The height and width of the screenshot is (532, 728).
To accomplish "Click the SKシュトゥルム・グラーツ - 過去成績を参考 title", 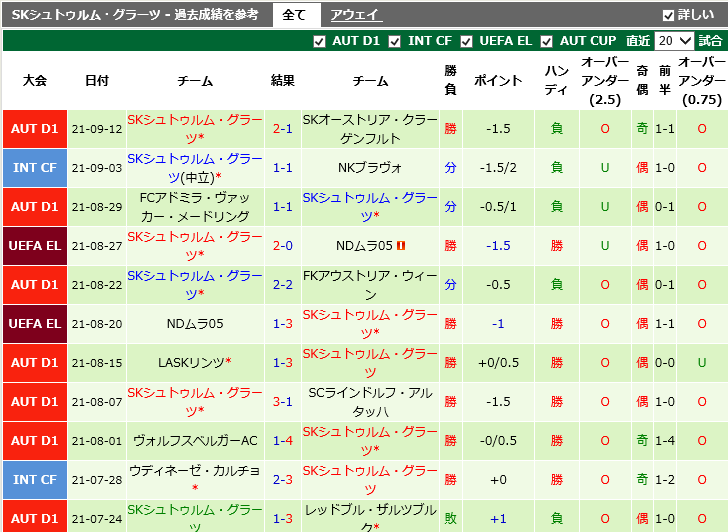I will 135,15.
